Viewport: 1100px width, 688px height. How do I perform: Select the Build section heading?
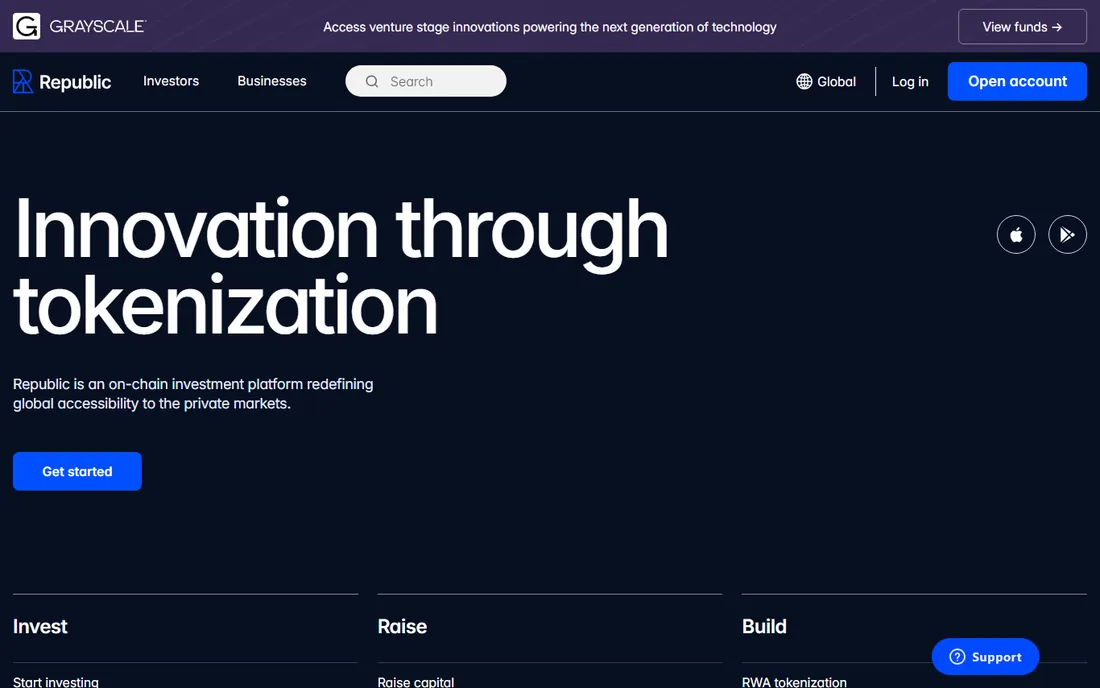coord(764,626)
